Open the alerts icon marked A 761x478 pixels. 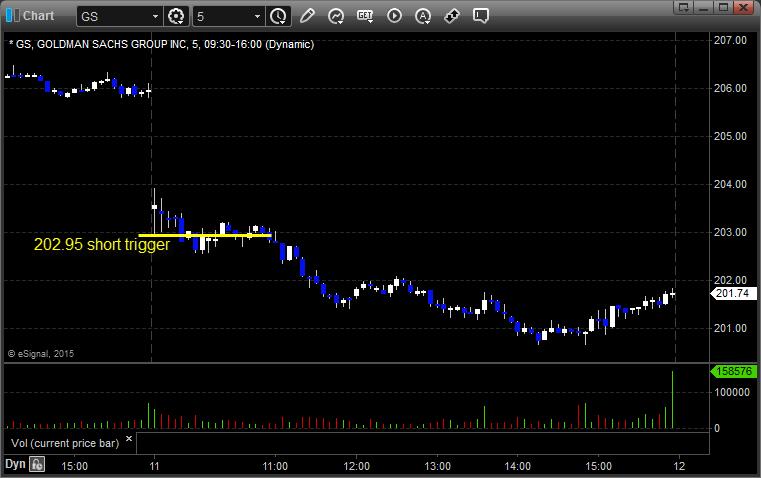pos(423,16)
